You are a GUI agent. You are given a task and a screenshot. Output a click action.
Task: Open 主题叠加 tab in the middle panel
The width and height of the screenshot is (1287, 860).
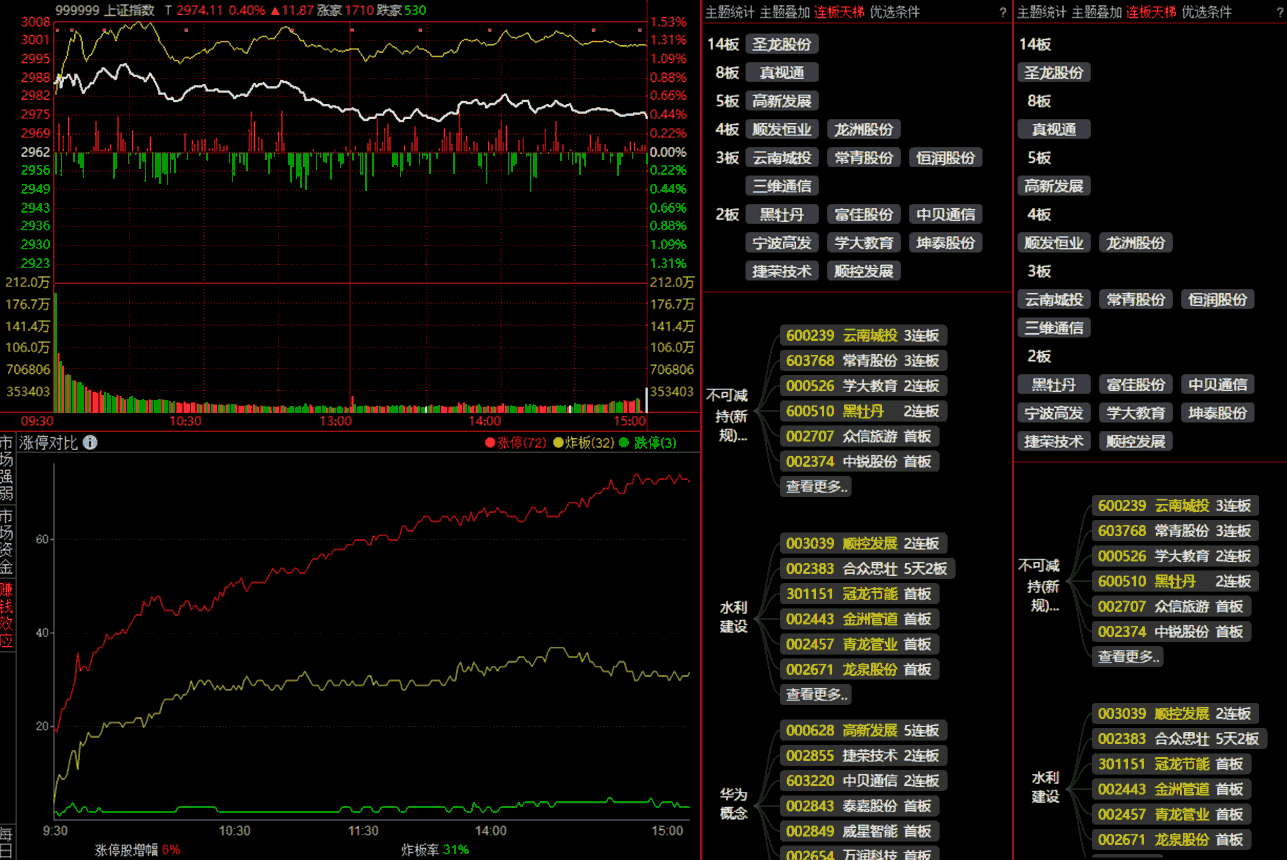(x=785, y=12)
